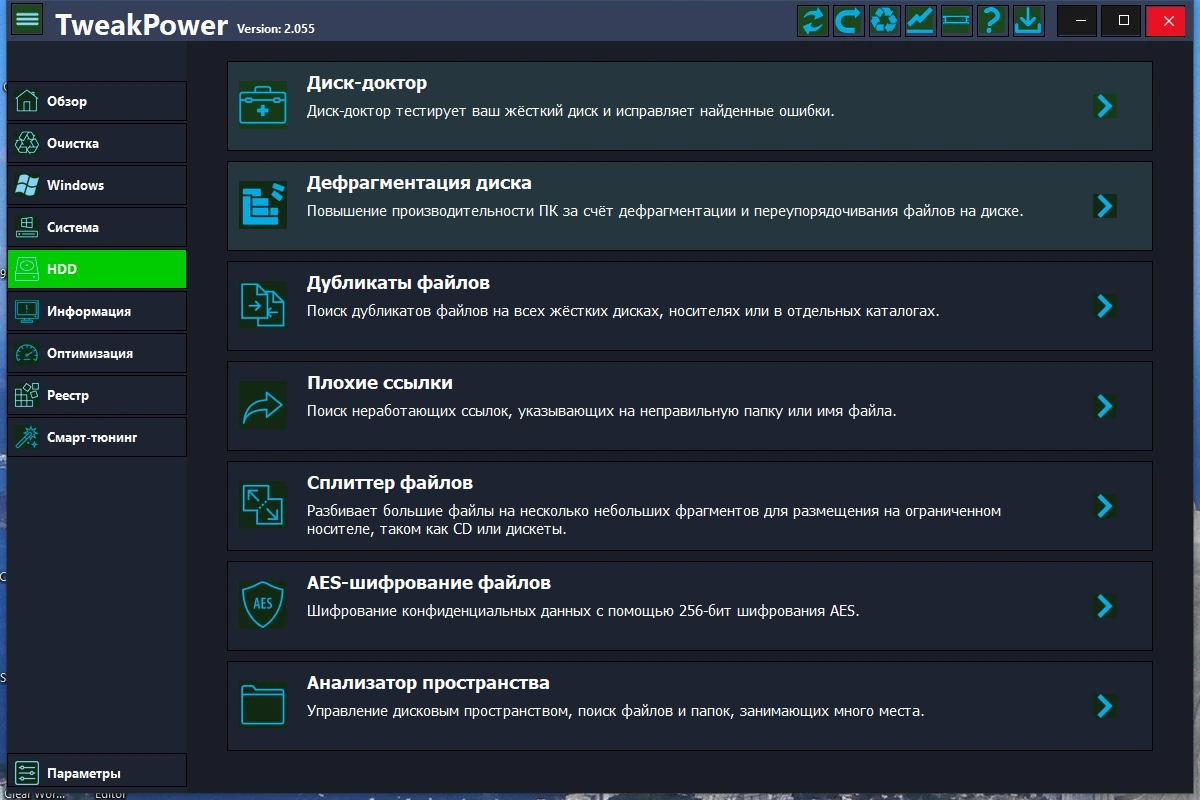1200x800 pixels.
Task: Open the AES-шифрование файлов title
Action: pos(429,583)
